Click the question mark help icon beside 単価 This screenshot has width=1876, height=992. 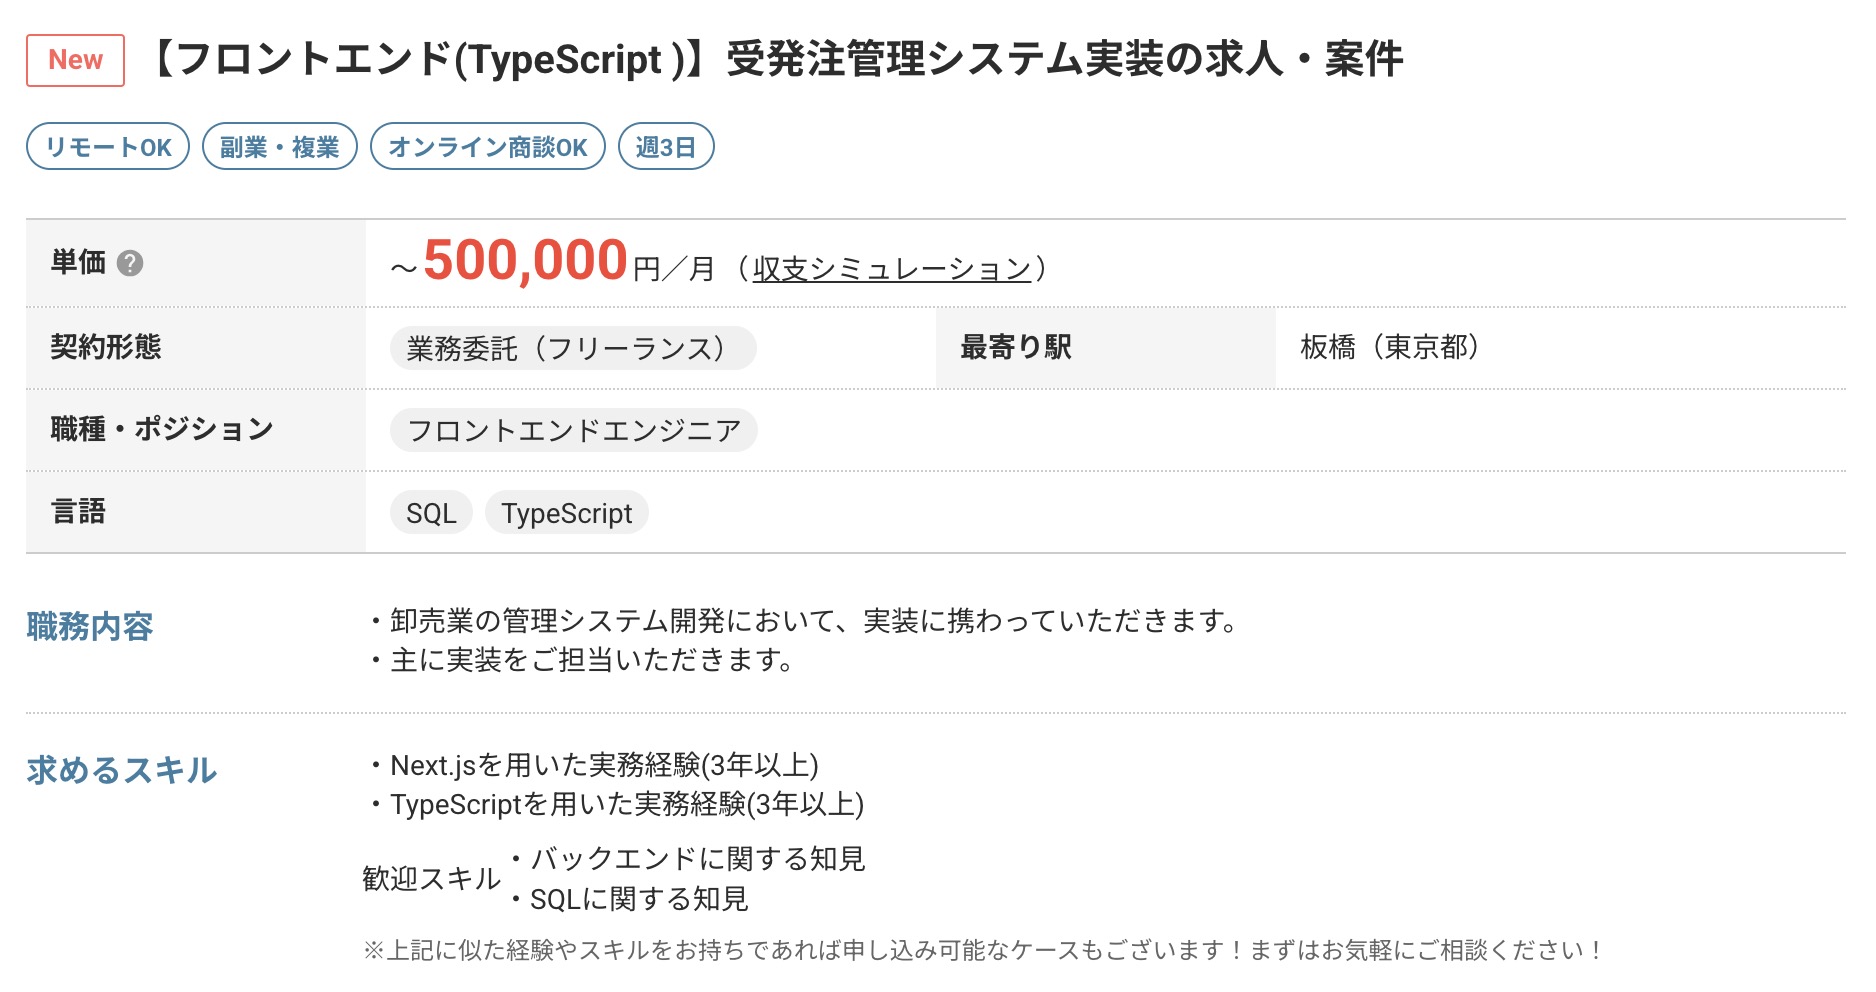click(130, 263)
